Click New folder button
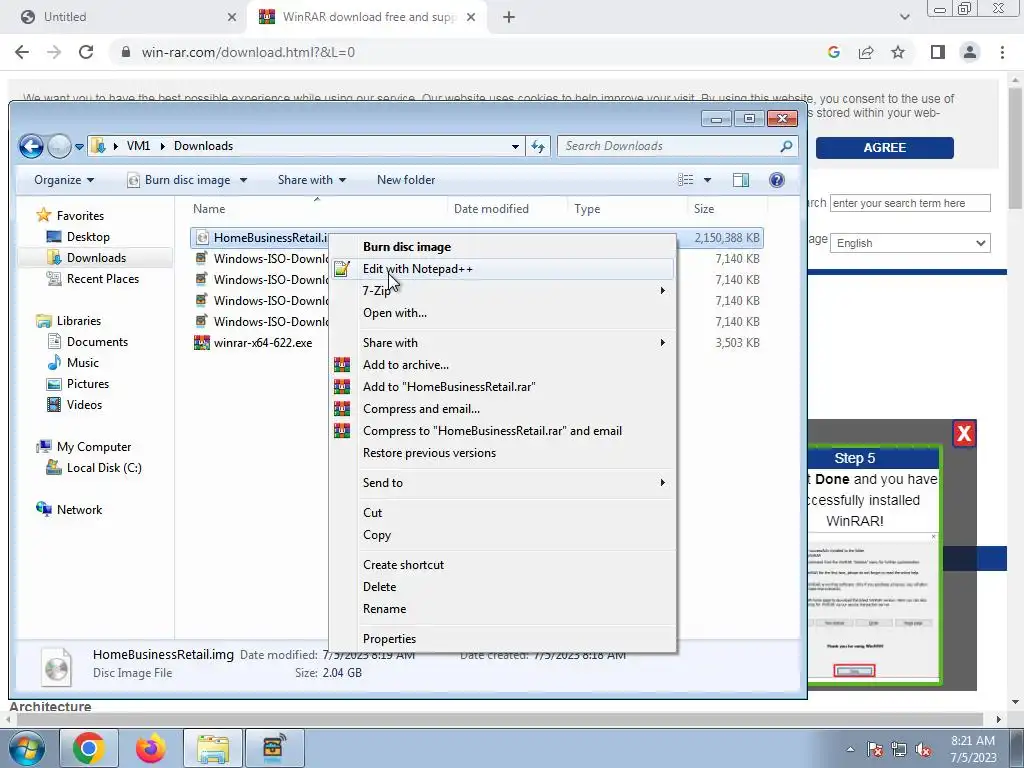The width and height of the screenshot is (1024, 768). tap(406, 180)
